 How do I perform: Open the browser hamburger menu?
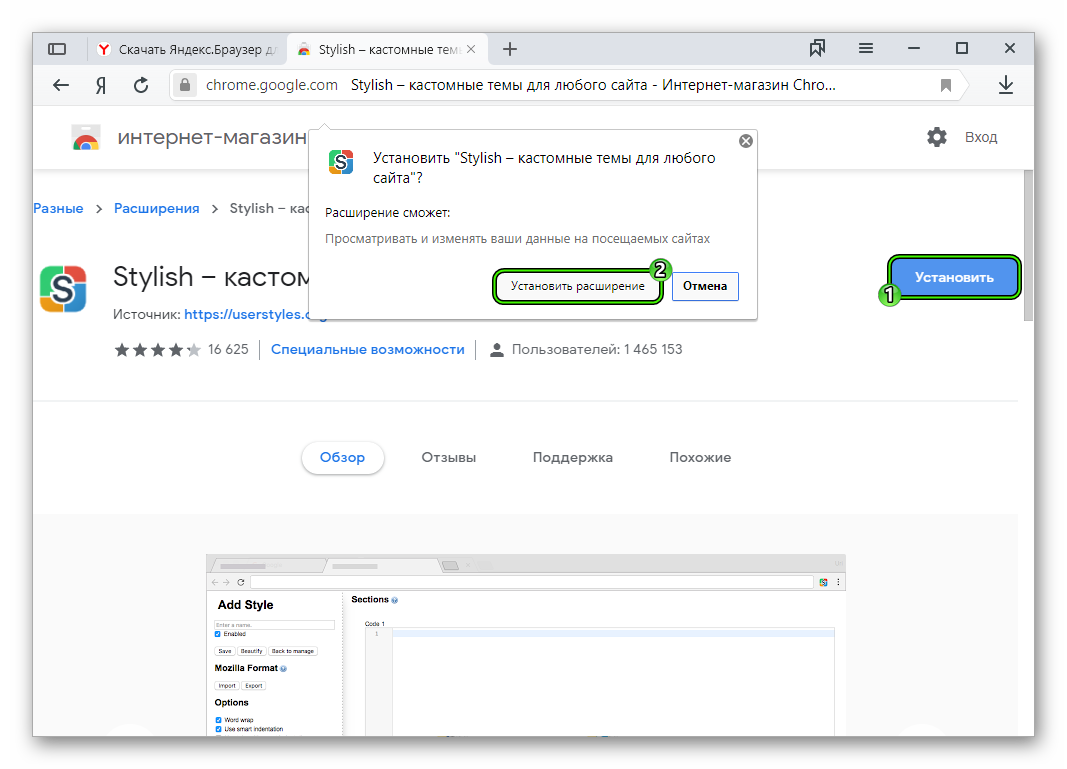pyautogui.click(x=866, y=48)
